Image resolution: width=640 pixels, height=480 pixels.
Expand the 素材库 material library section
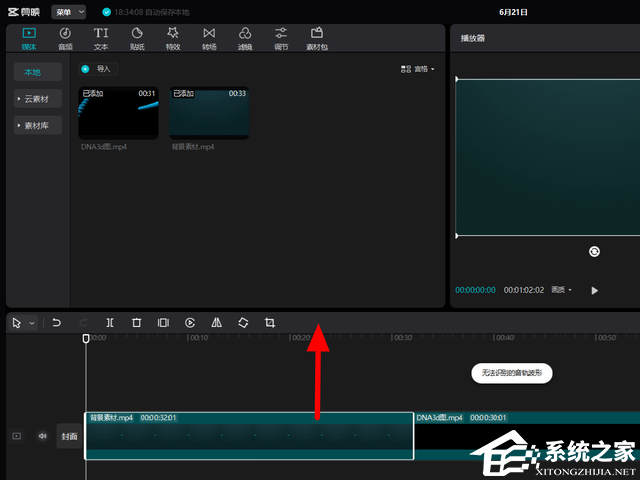pos(38,125)
